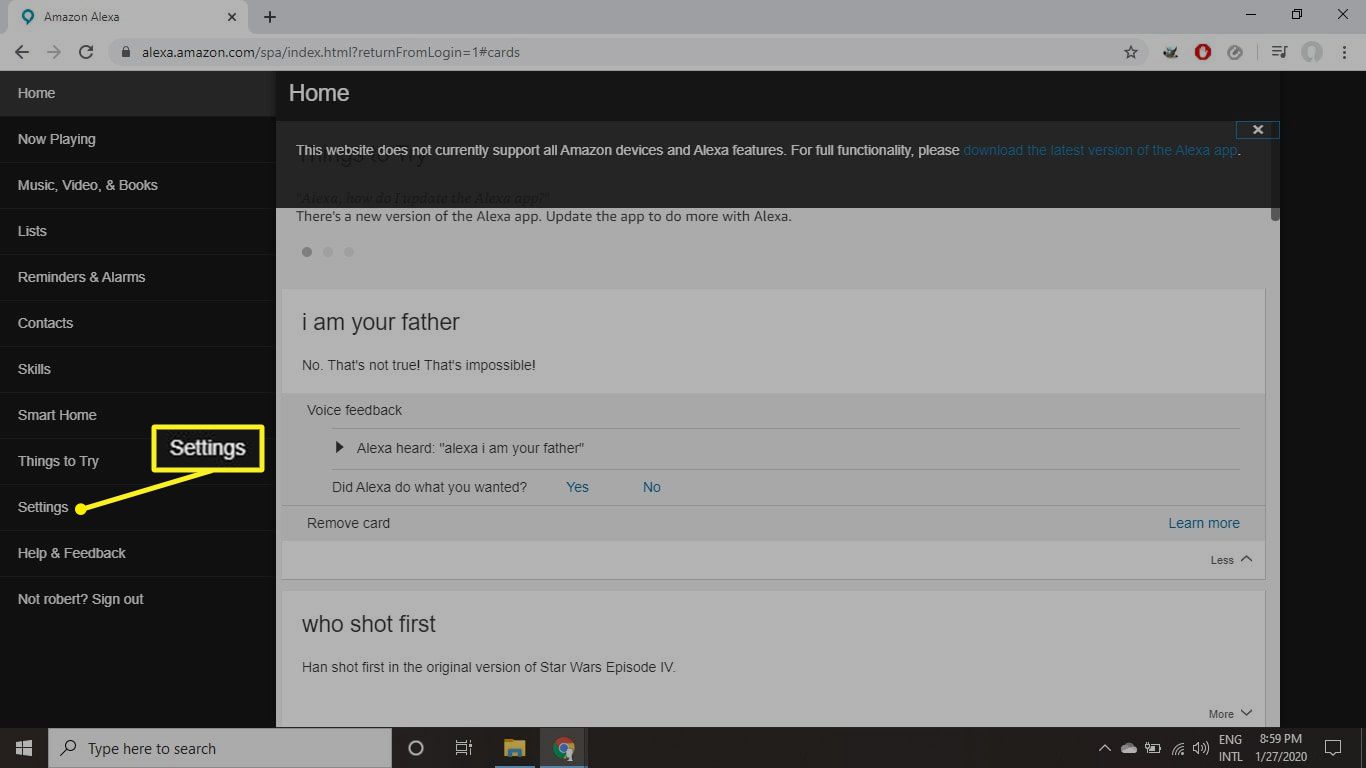The height and width of the screenshot is (768, 1366).
Task: Click the taskbar search box
Action: [220, 748]
